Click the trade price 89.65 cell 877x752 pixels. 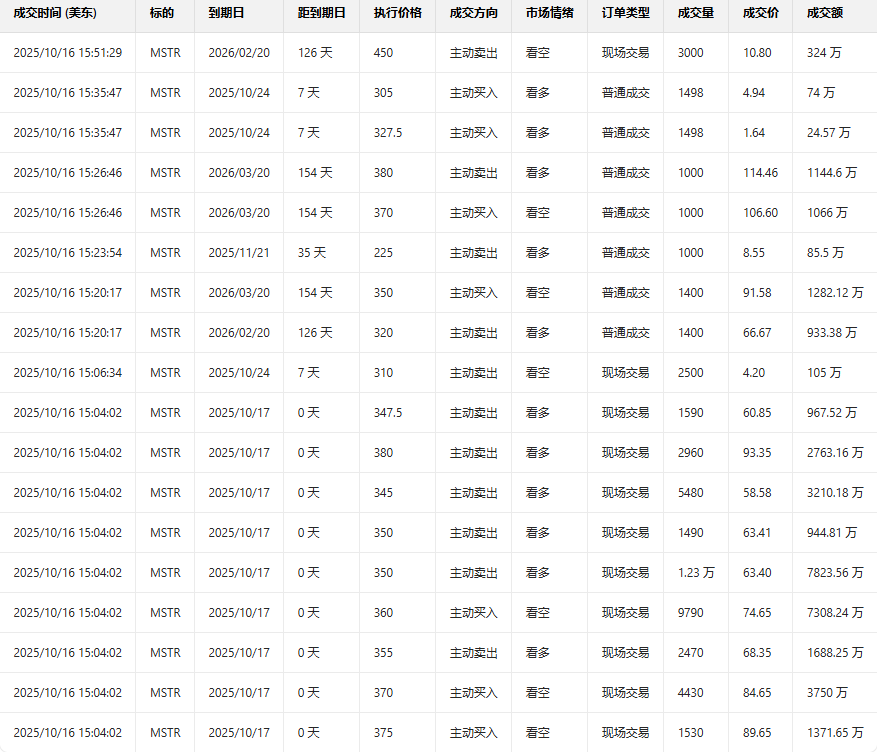[757, 733]
